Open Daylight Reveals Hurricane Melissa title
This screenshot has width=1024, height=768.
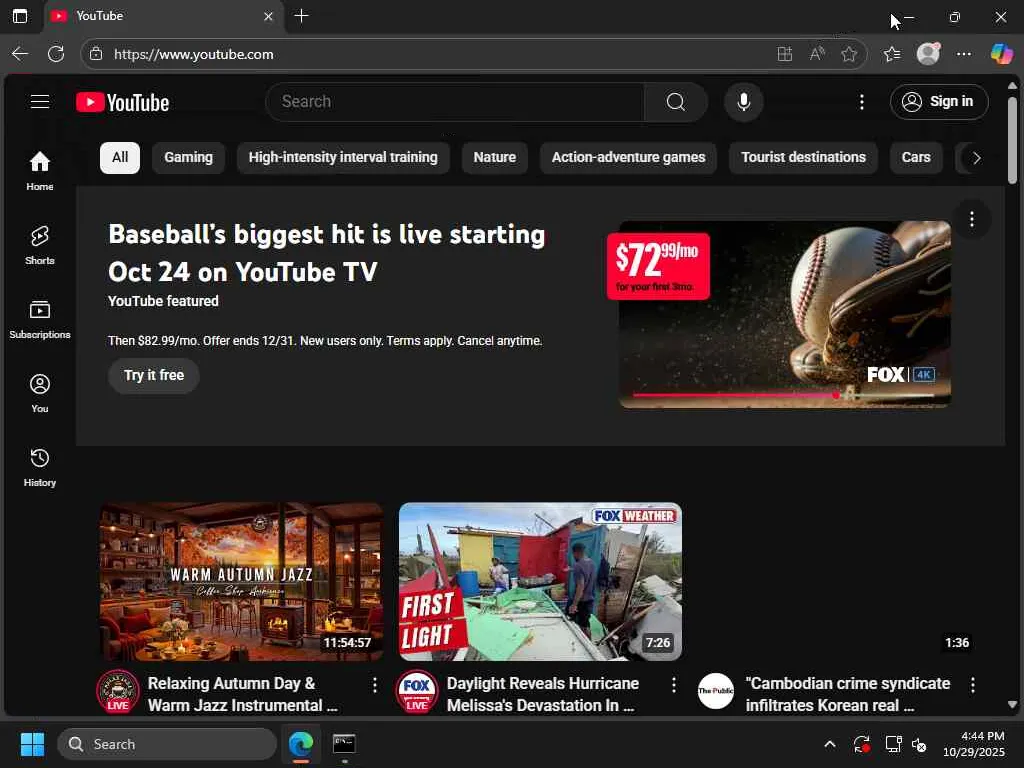pos(543,694)
